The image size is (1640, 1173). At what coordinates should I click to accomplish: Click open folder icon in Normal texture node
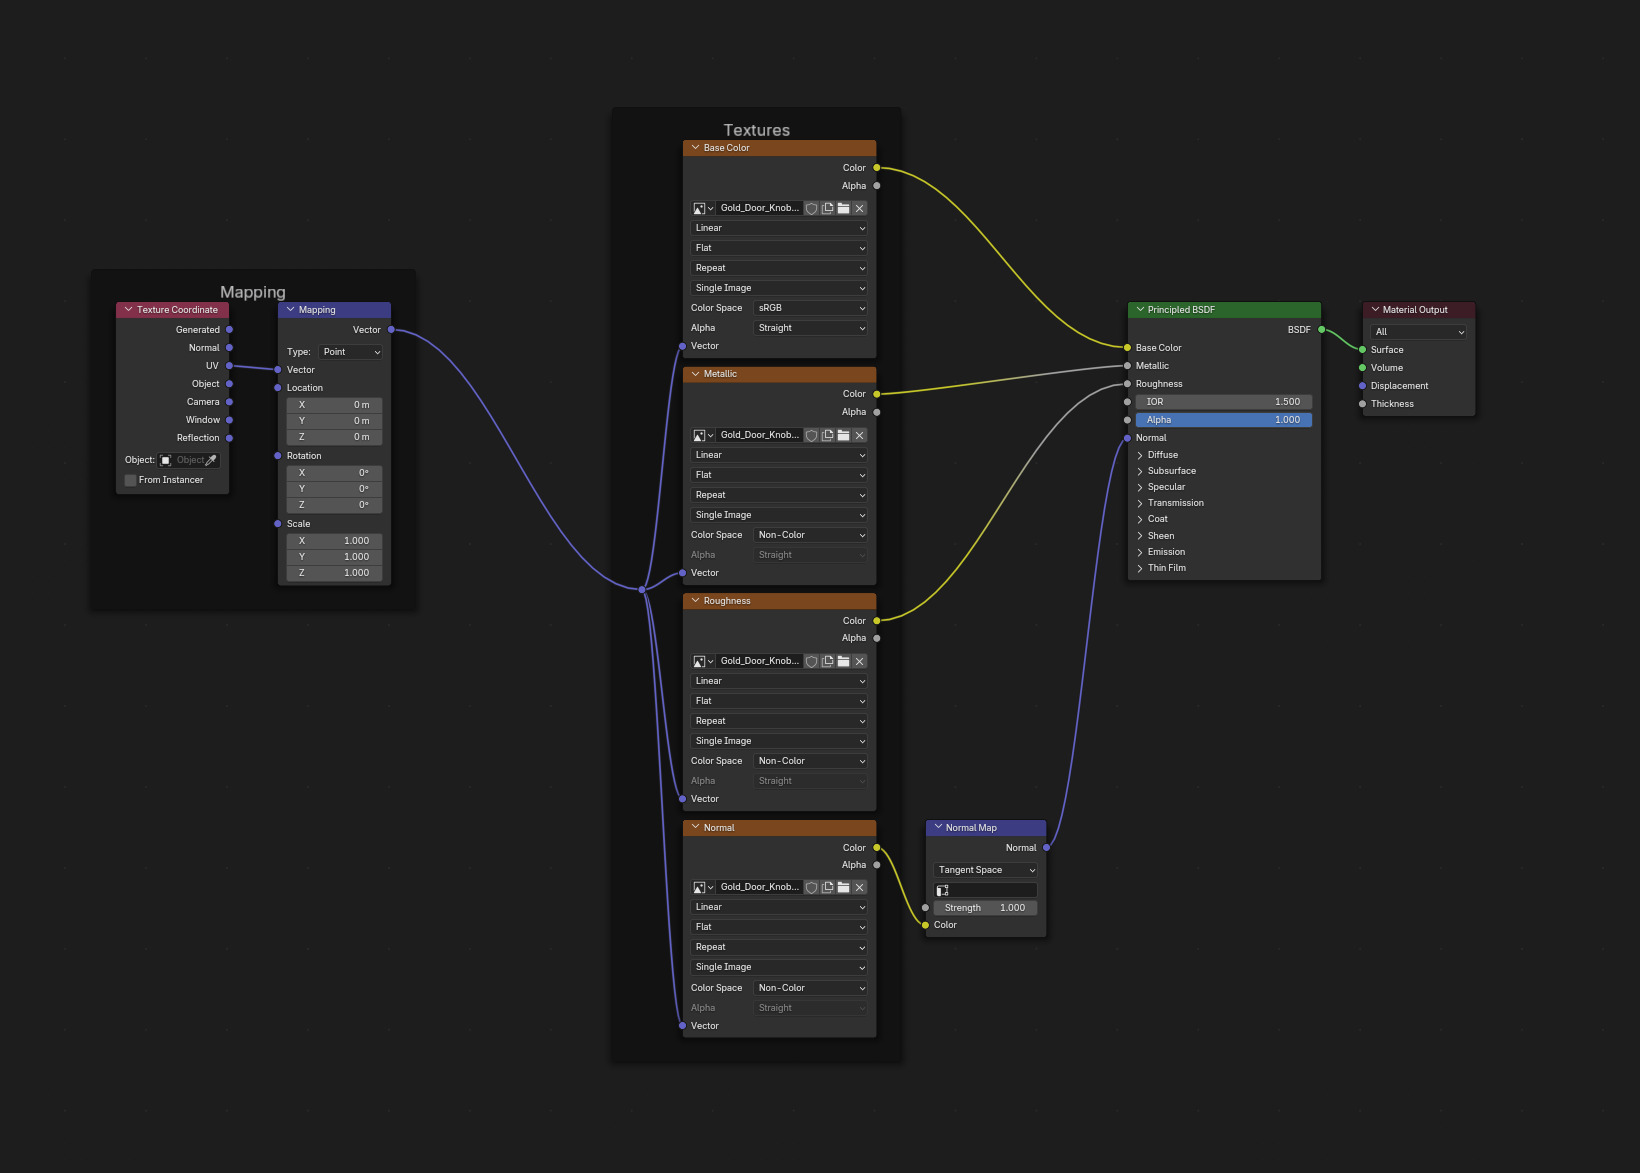(x=844, y=888)
